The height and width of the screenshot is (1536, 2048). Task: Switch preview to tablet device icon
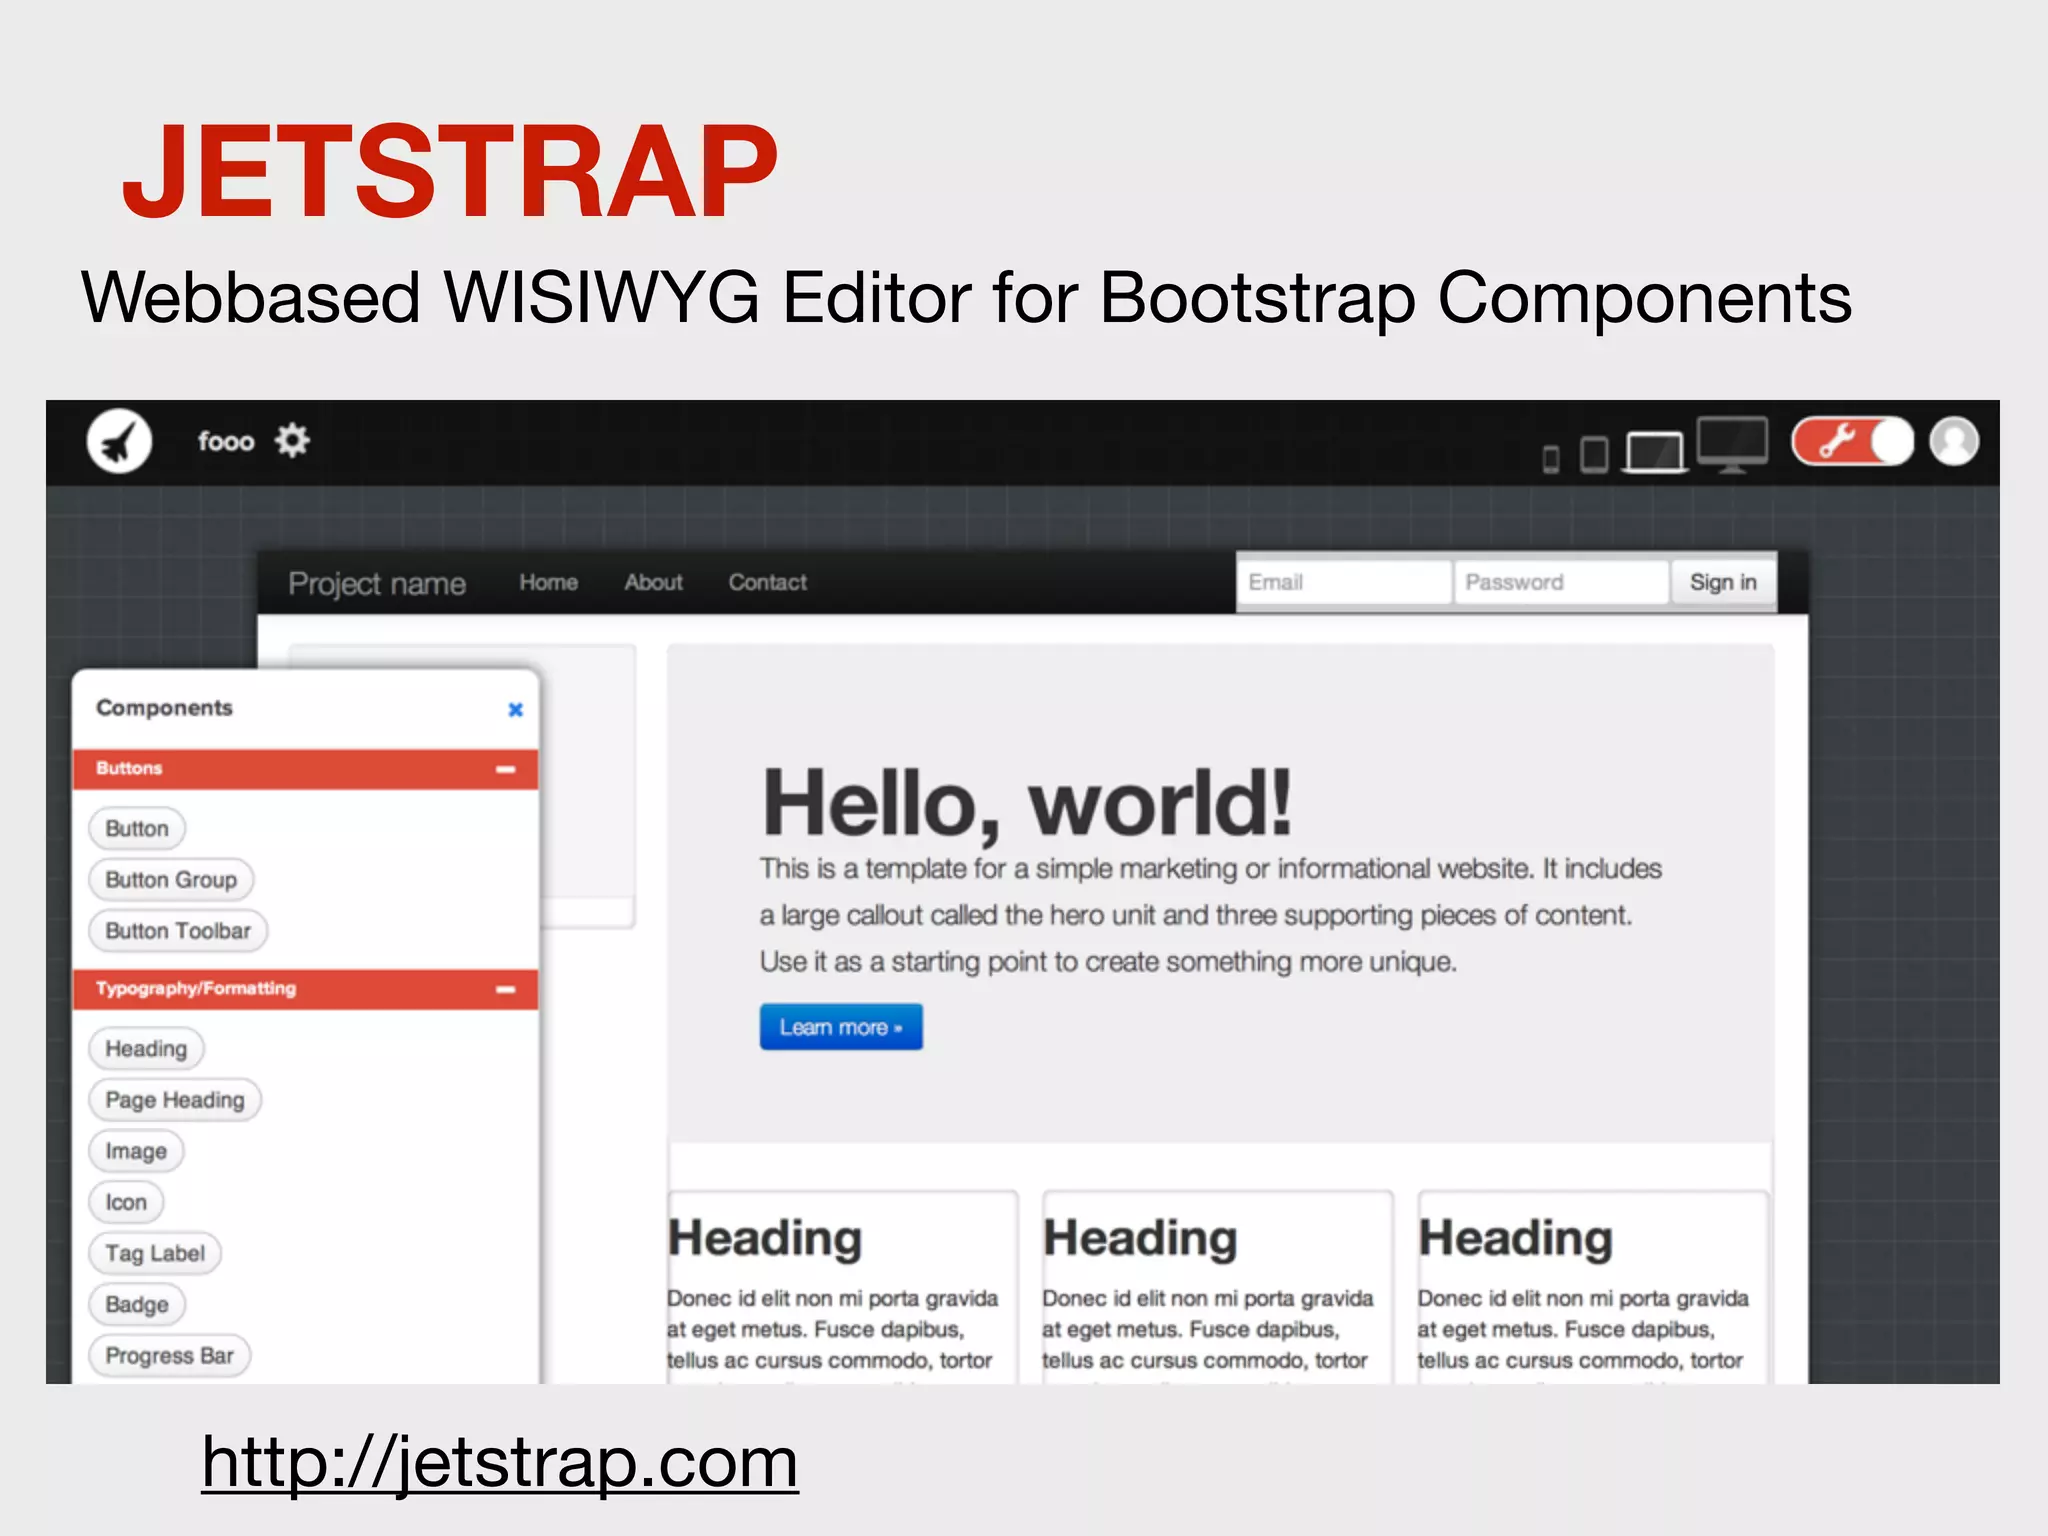pyautogui.click(x=1594, y=454)
